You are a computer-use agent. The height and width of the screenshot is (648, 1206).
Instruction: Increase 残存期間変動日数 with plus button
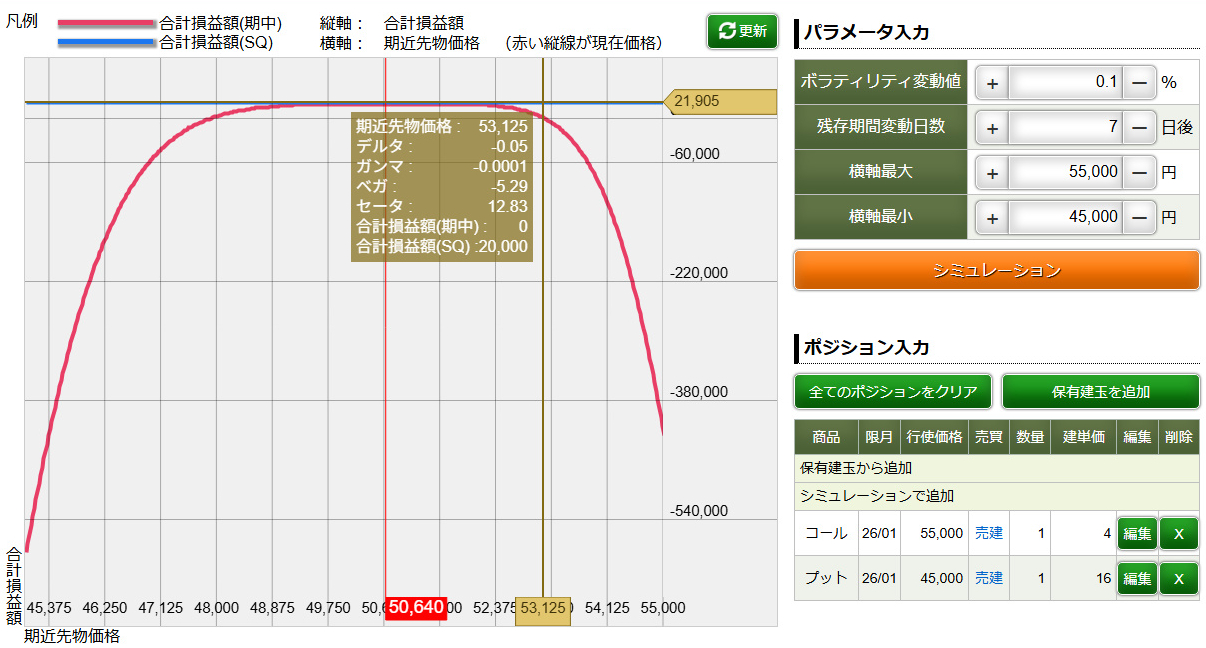pyautogui.click(x=992, y=127)
